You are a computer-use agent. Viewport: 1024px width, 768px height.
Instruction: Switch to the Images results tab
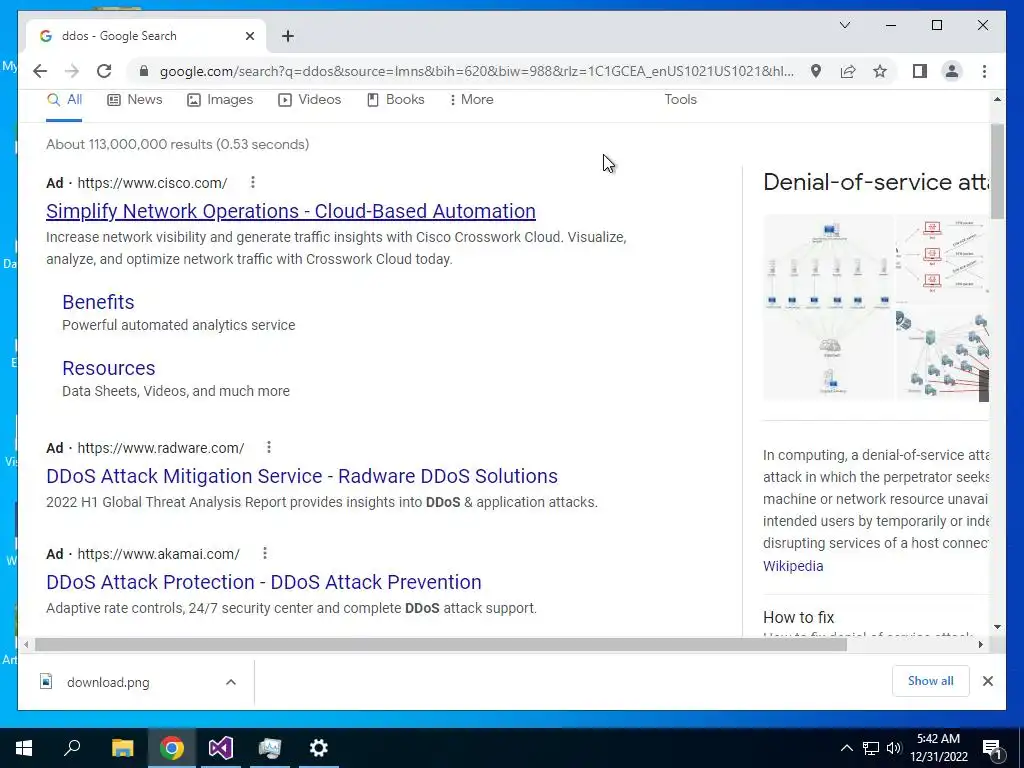[220, 100]
